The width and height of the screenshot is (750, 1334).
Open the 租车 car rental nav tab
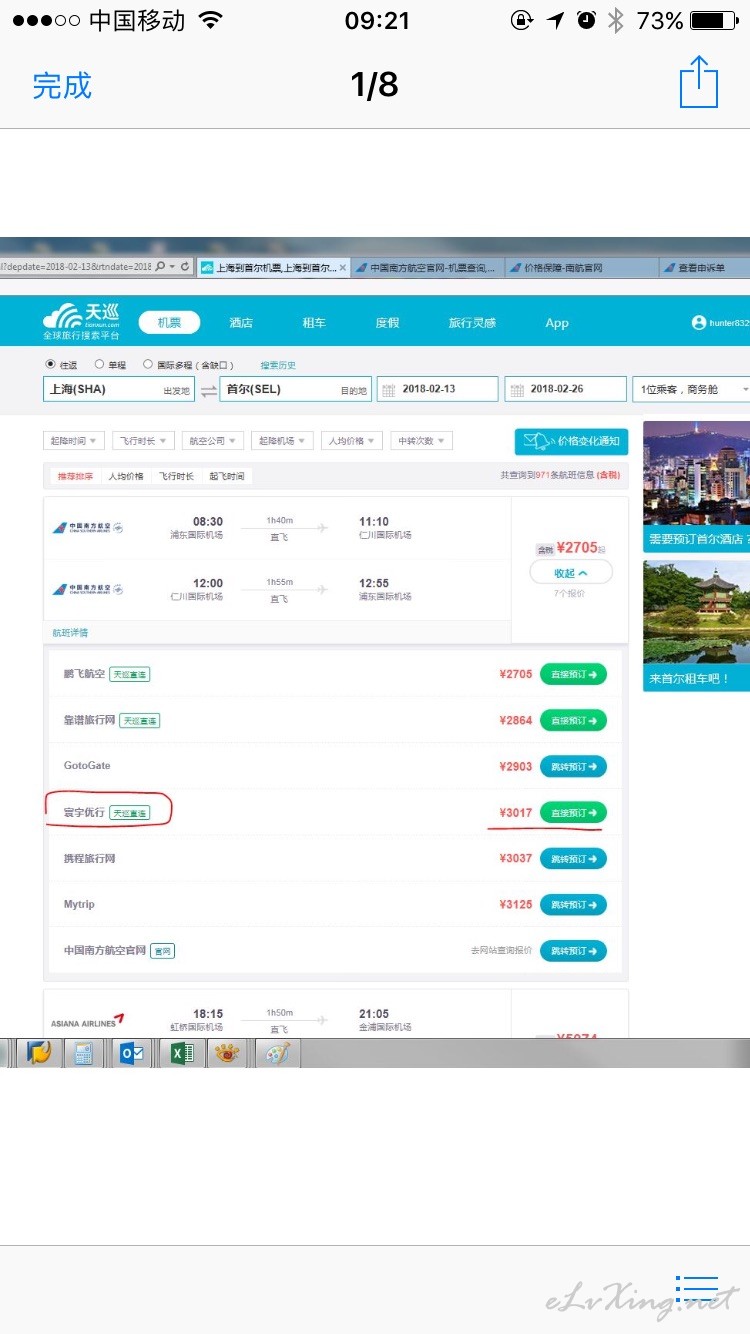click(x=314, y=323)
